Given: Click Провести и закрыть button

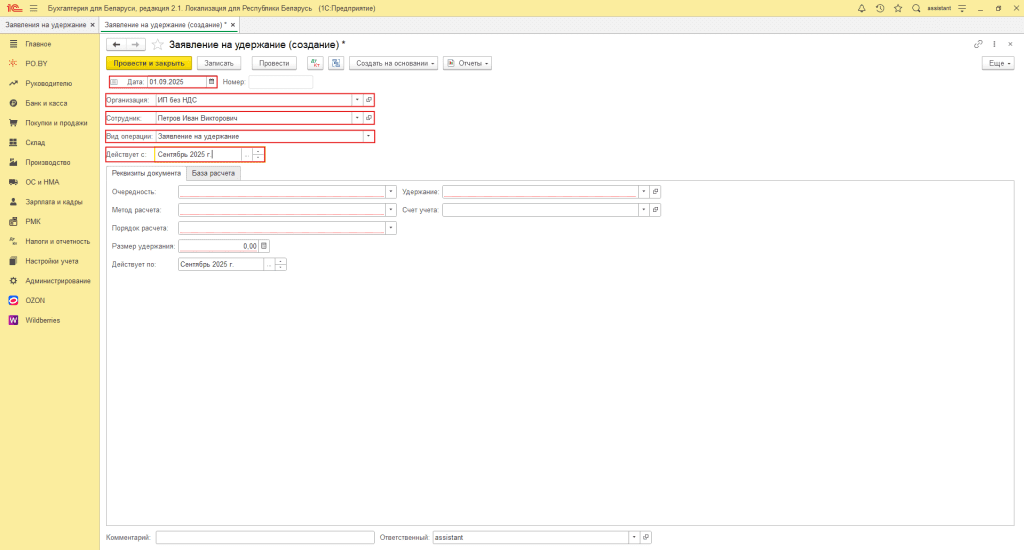Looking at the screenshot, I should click(149, 63).
